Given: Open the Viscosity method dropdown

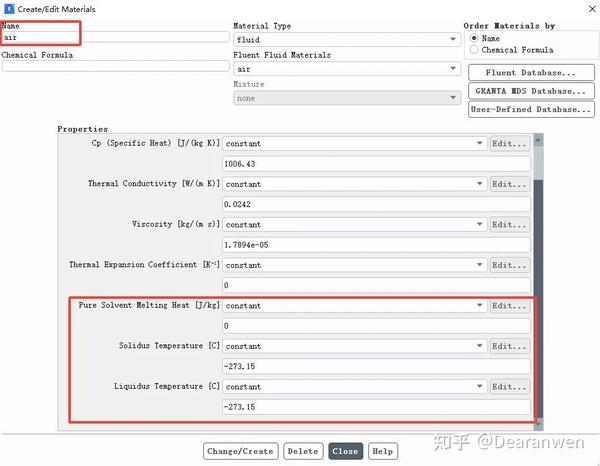Looking at the screenshot, I should coord(354,225).
